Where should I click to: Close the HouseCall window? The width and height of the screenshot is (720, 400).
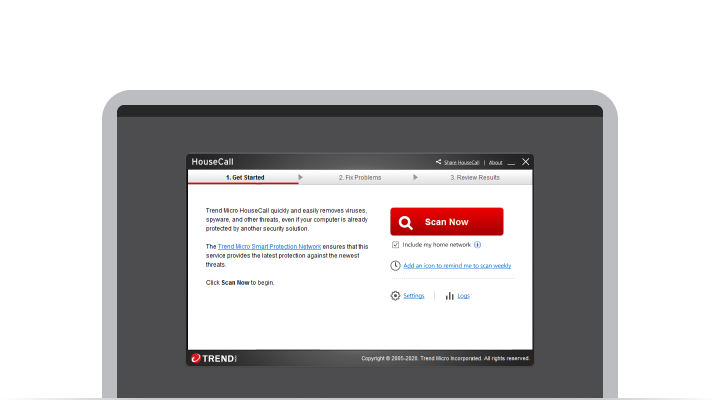coord(526,162)
